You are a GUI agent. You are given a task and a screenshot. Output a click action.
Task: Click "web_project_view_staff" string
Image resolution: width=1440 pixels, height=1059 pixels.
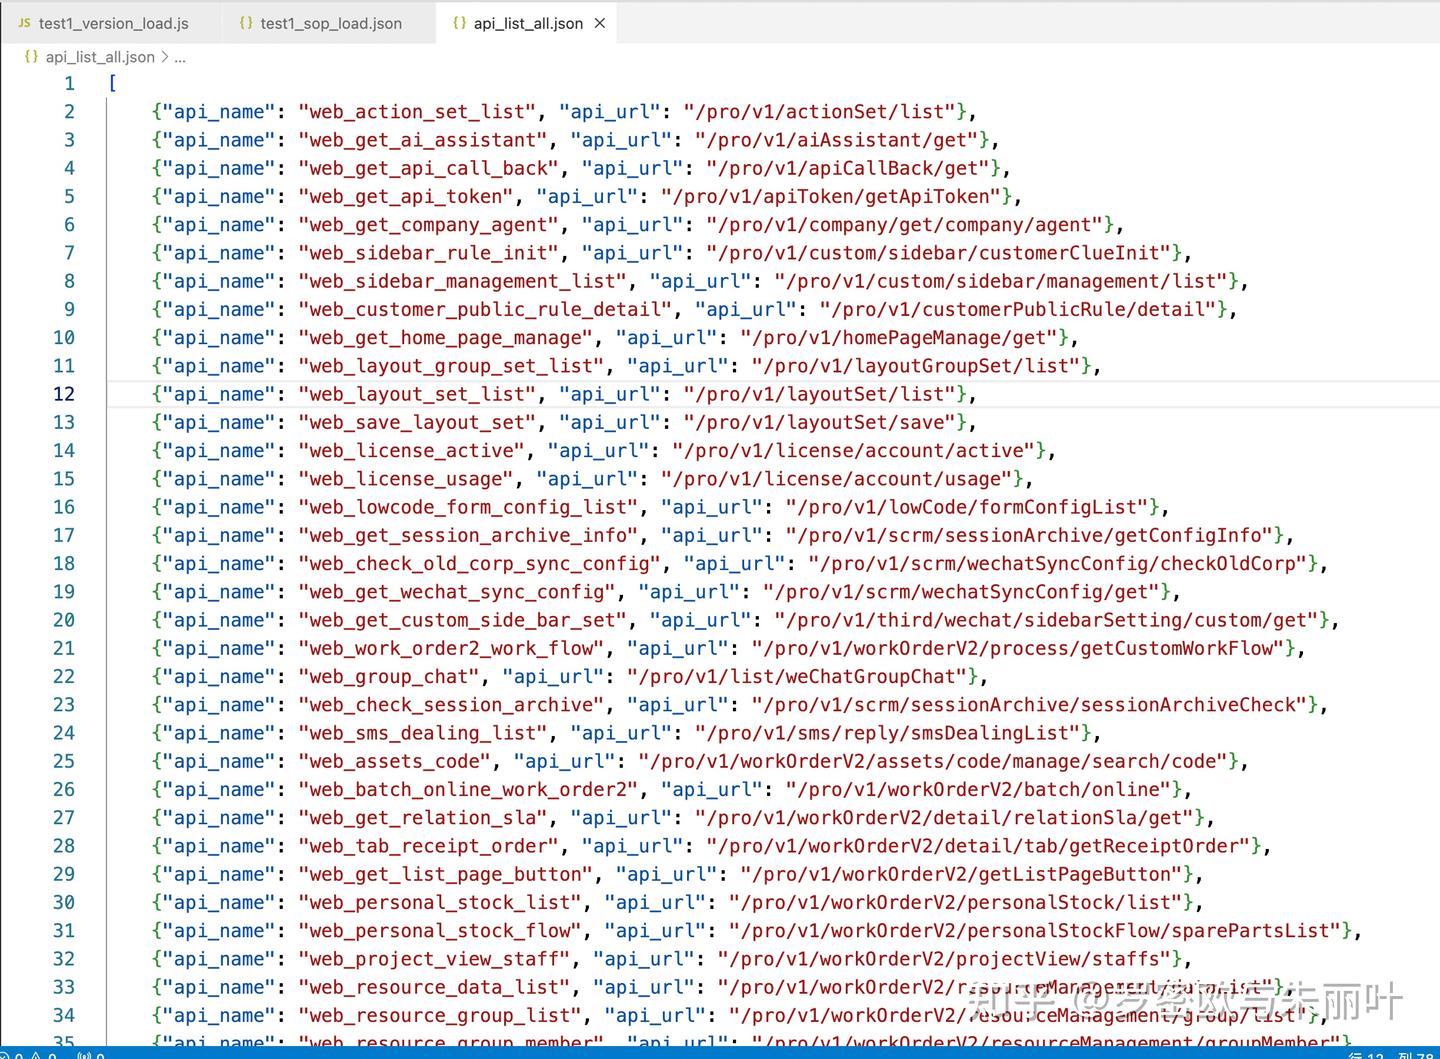pos(434,959)
